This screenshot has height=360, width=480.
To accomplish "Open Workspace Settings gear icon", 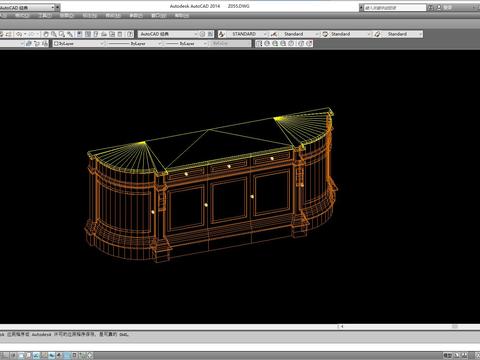I will (x=202, y=34).
